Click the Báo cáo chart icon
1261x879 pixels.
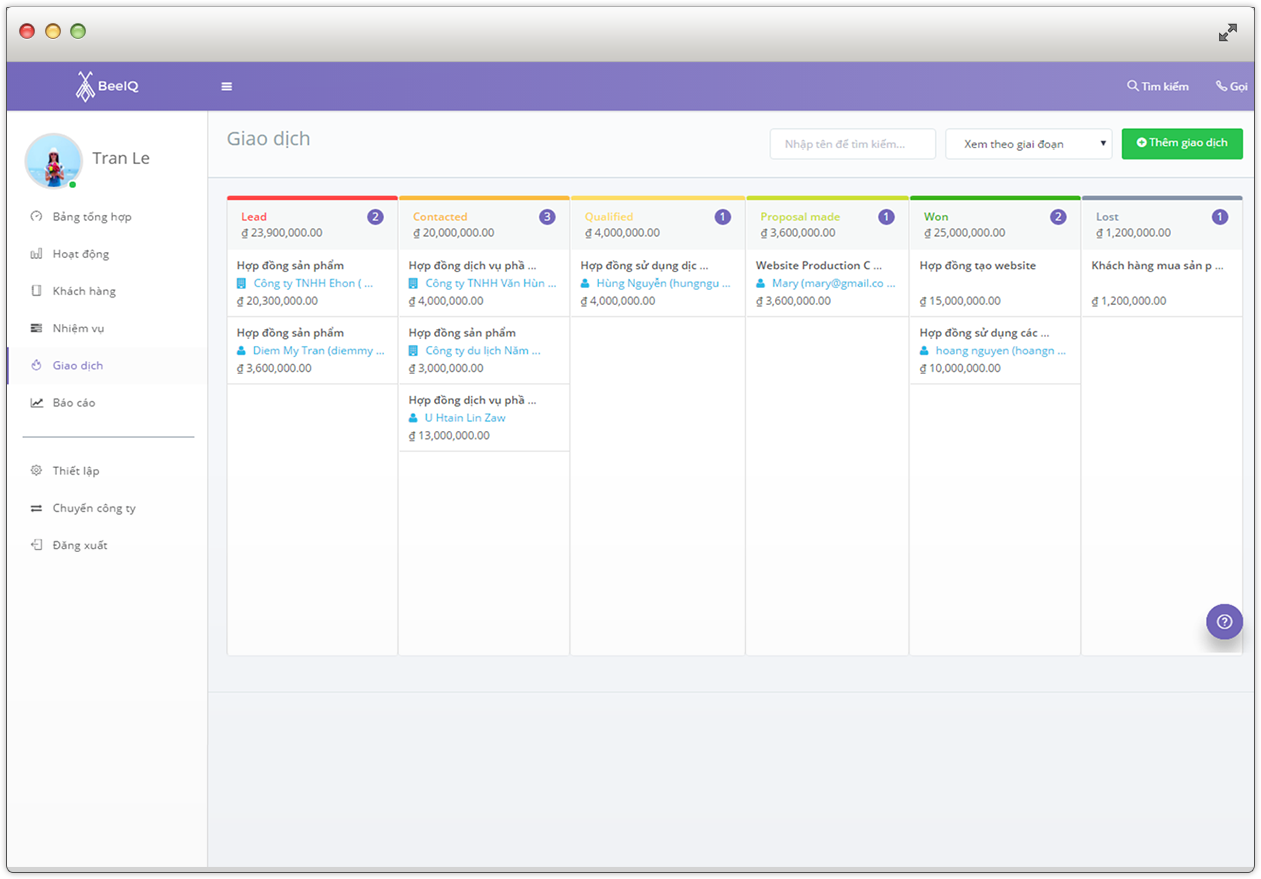click(x=37, y=403)
